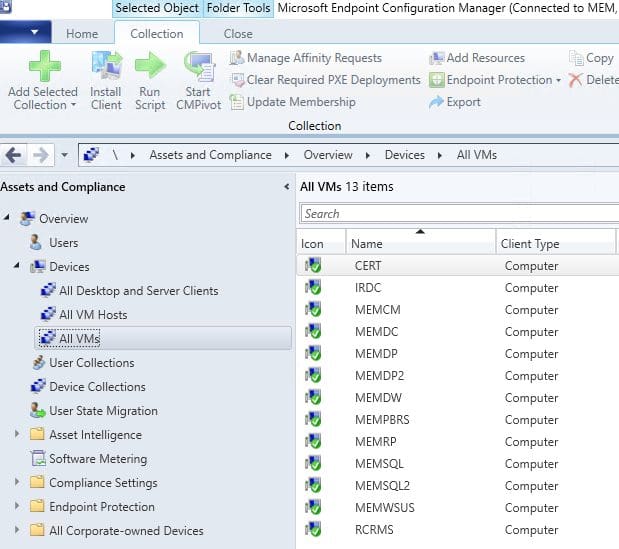
Task: Select the MEMDP device
Action: (458, 354)
